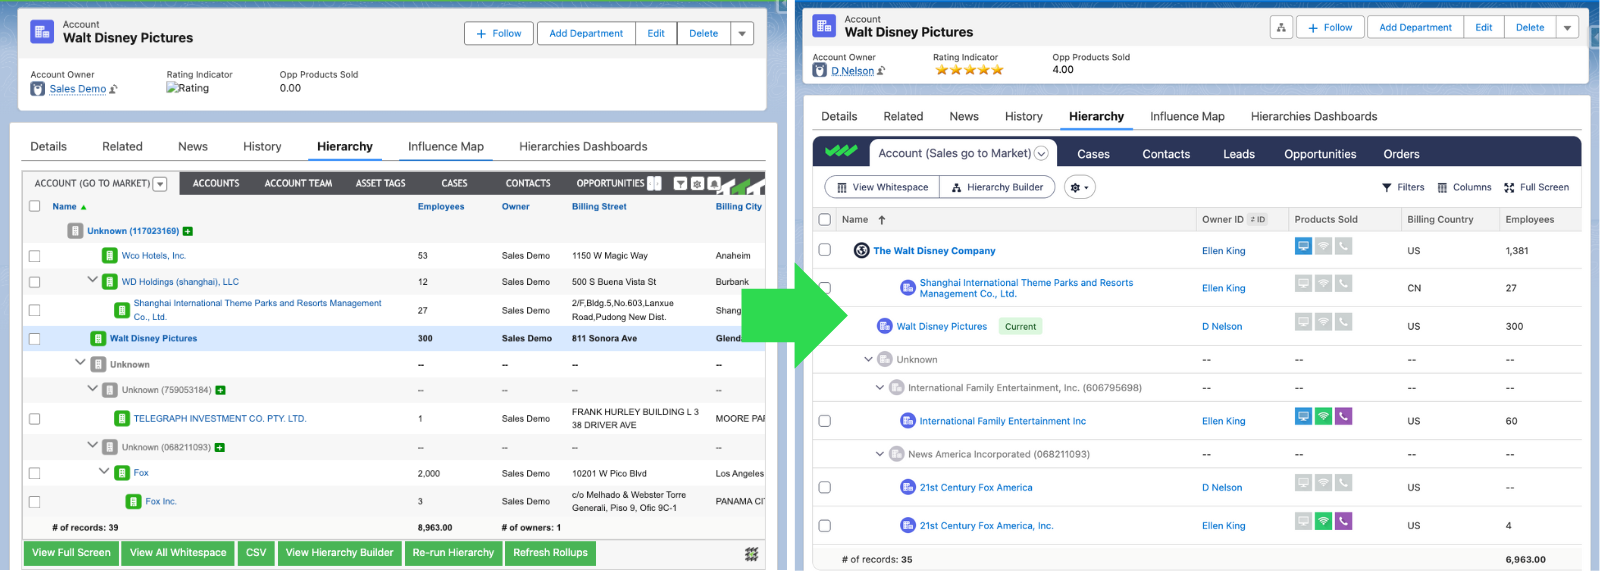The width and height of the screenshot is (1600, 571).
Task: Open the Account (Sales go to Market) dropdown
Action: [x=1041, y=153]
